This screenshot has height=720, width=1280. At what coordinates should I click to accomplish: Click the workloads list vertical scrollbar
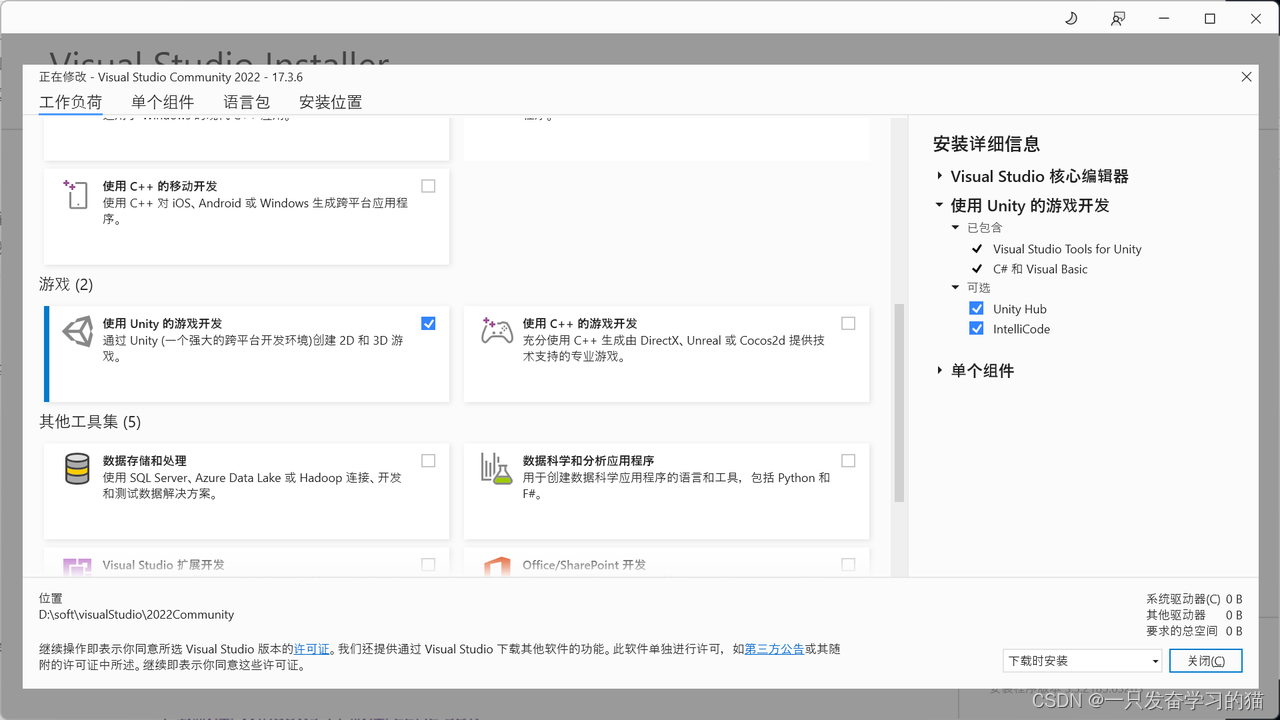pos(899,402)
